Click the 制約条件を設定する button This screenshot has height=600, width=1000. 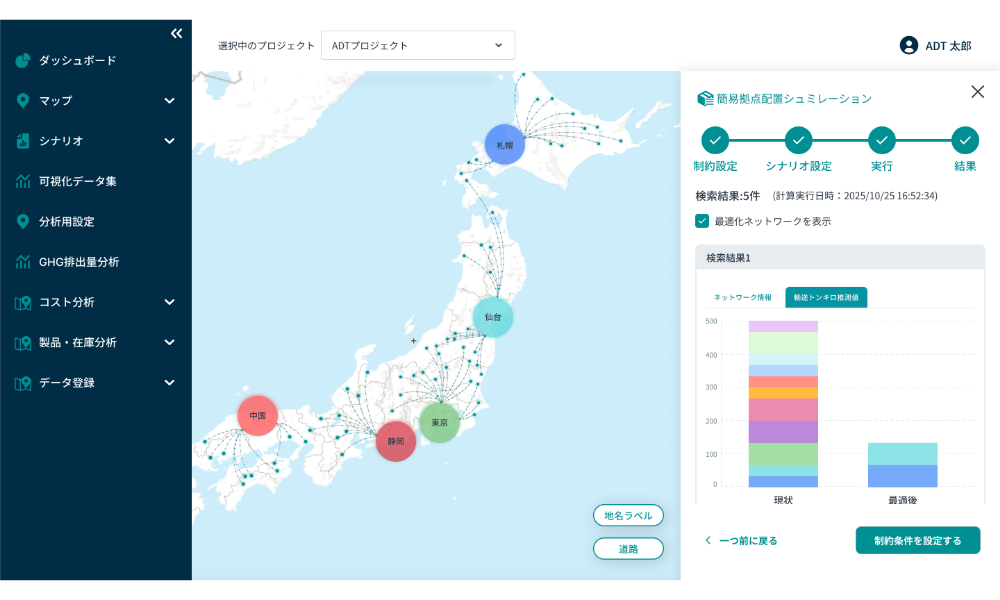tap(918, 539)
